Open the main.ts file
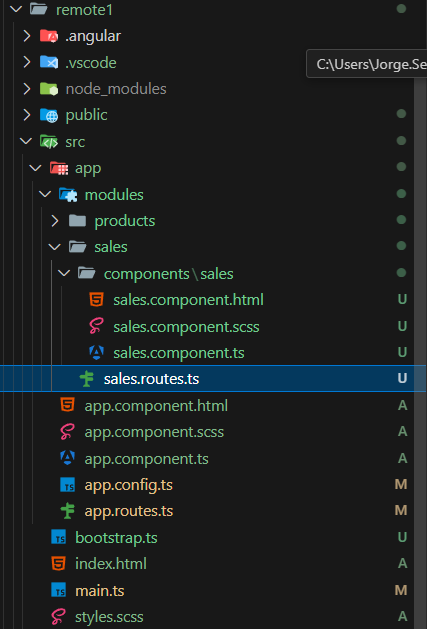This screenshot has width=427, height=629. 214,590
